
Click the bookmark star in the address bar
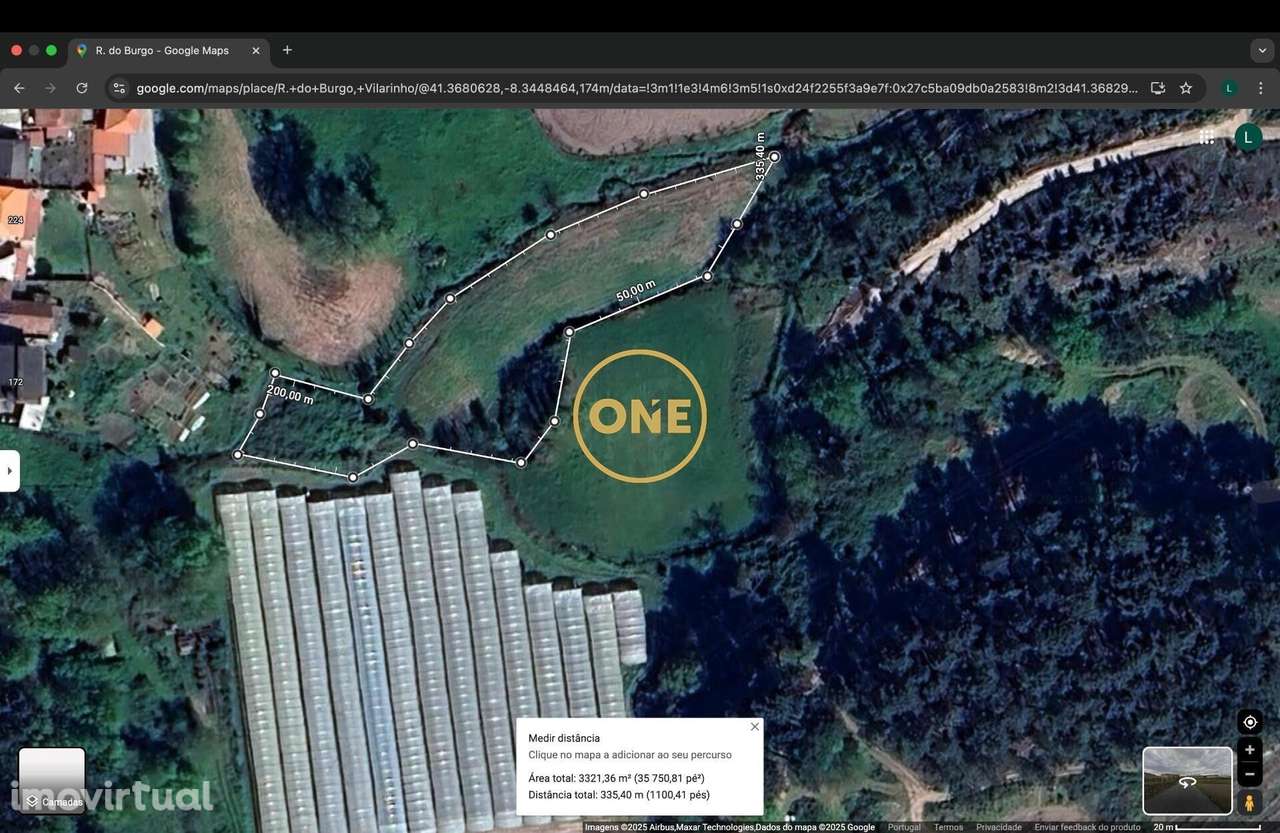[1186, 88]
